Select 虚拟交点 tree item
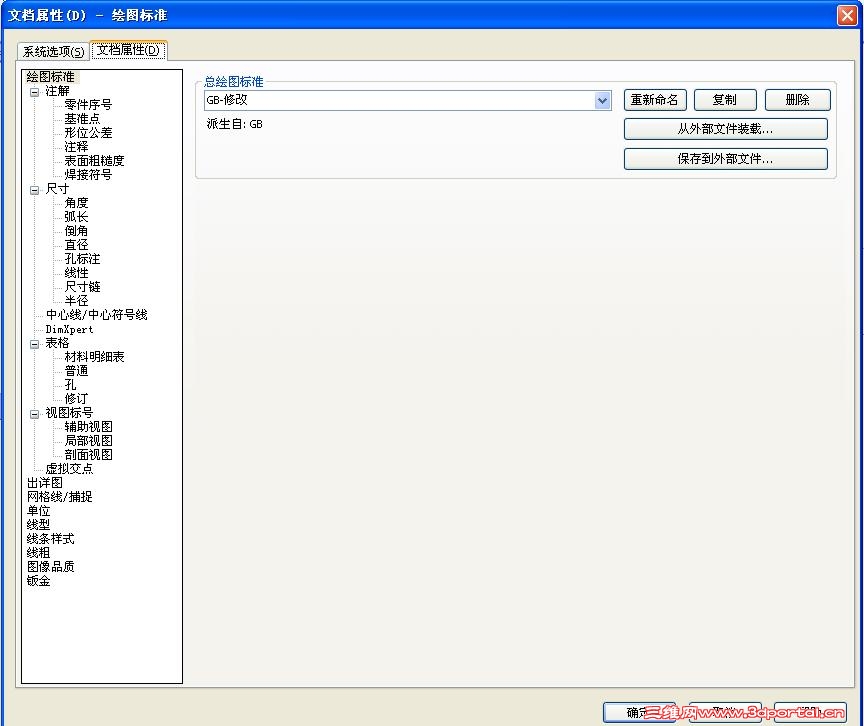This screenshot has width=864, height=726. (x=69, y=469)
